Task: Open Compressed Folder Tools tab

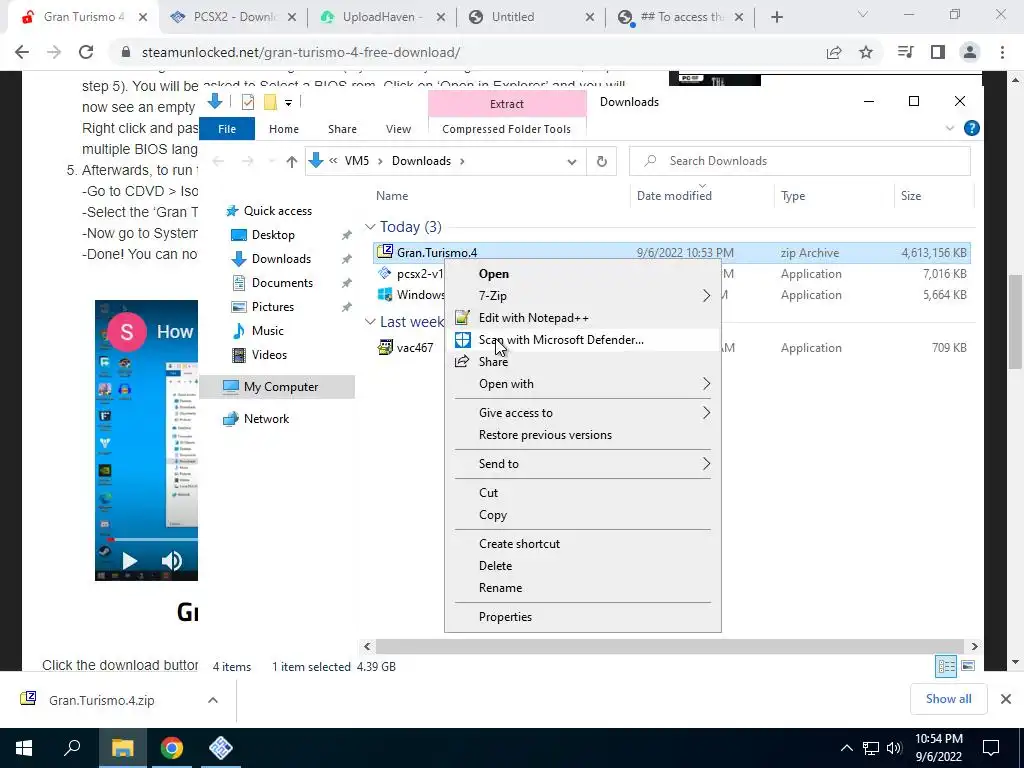Action: (x=506, y=129)
